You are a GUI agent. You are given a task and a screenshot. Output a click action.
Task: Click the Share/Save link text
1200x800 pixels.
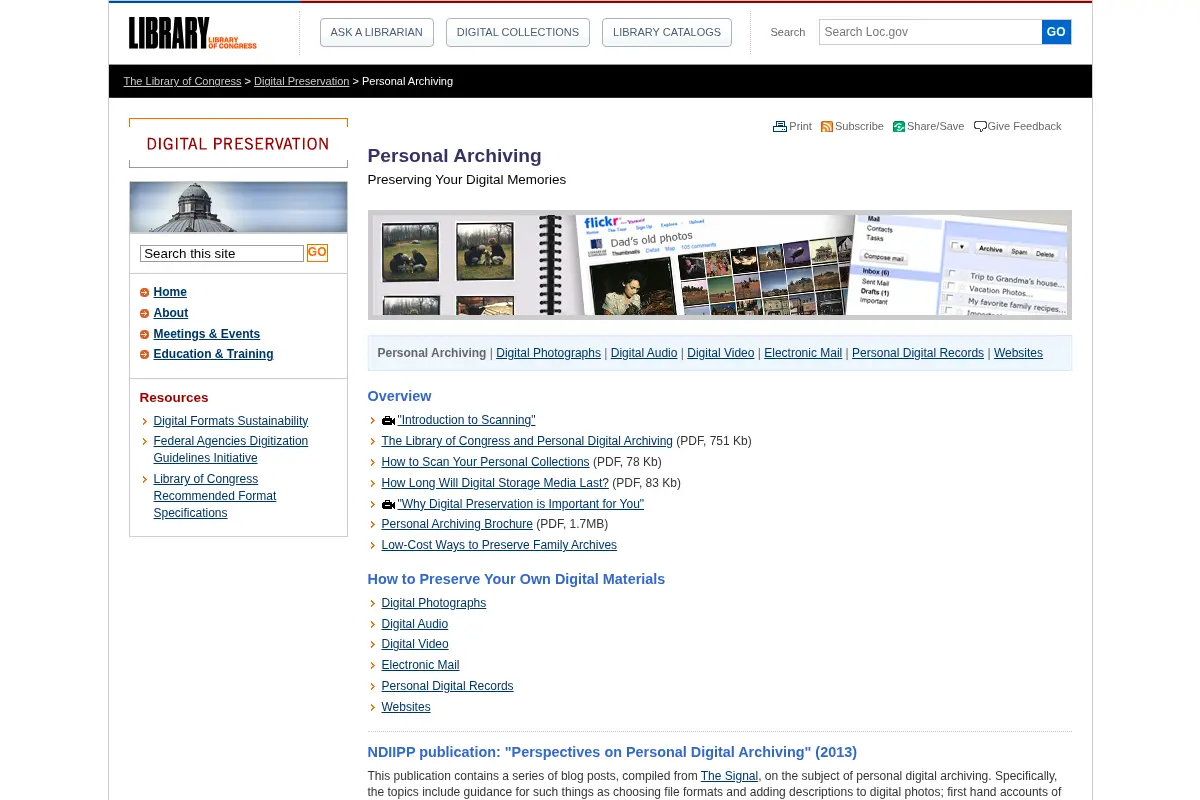(935, 126)
